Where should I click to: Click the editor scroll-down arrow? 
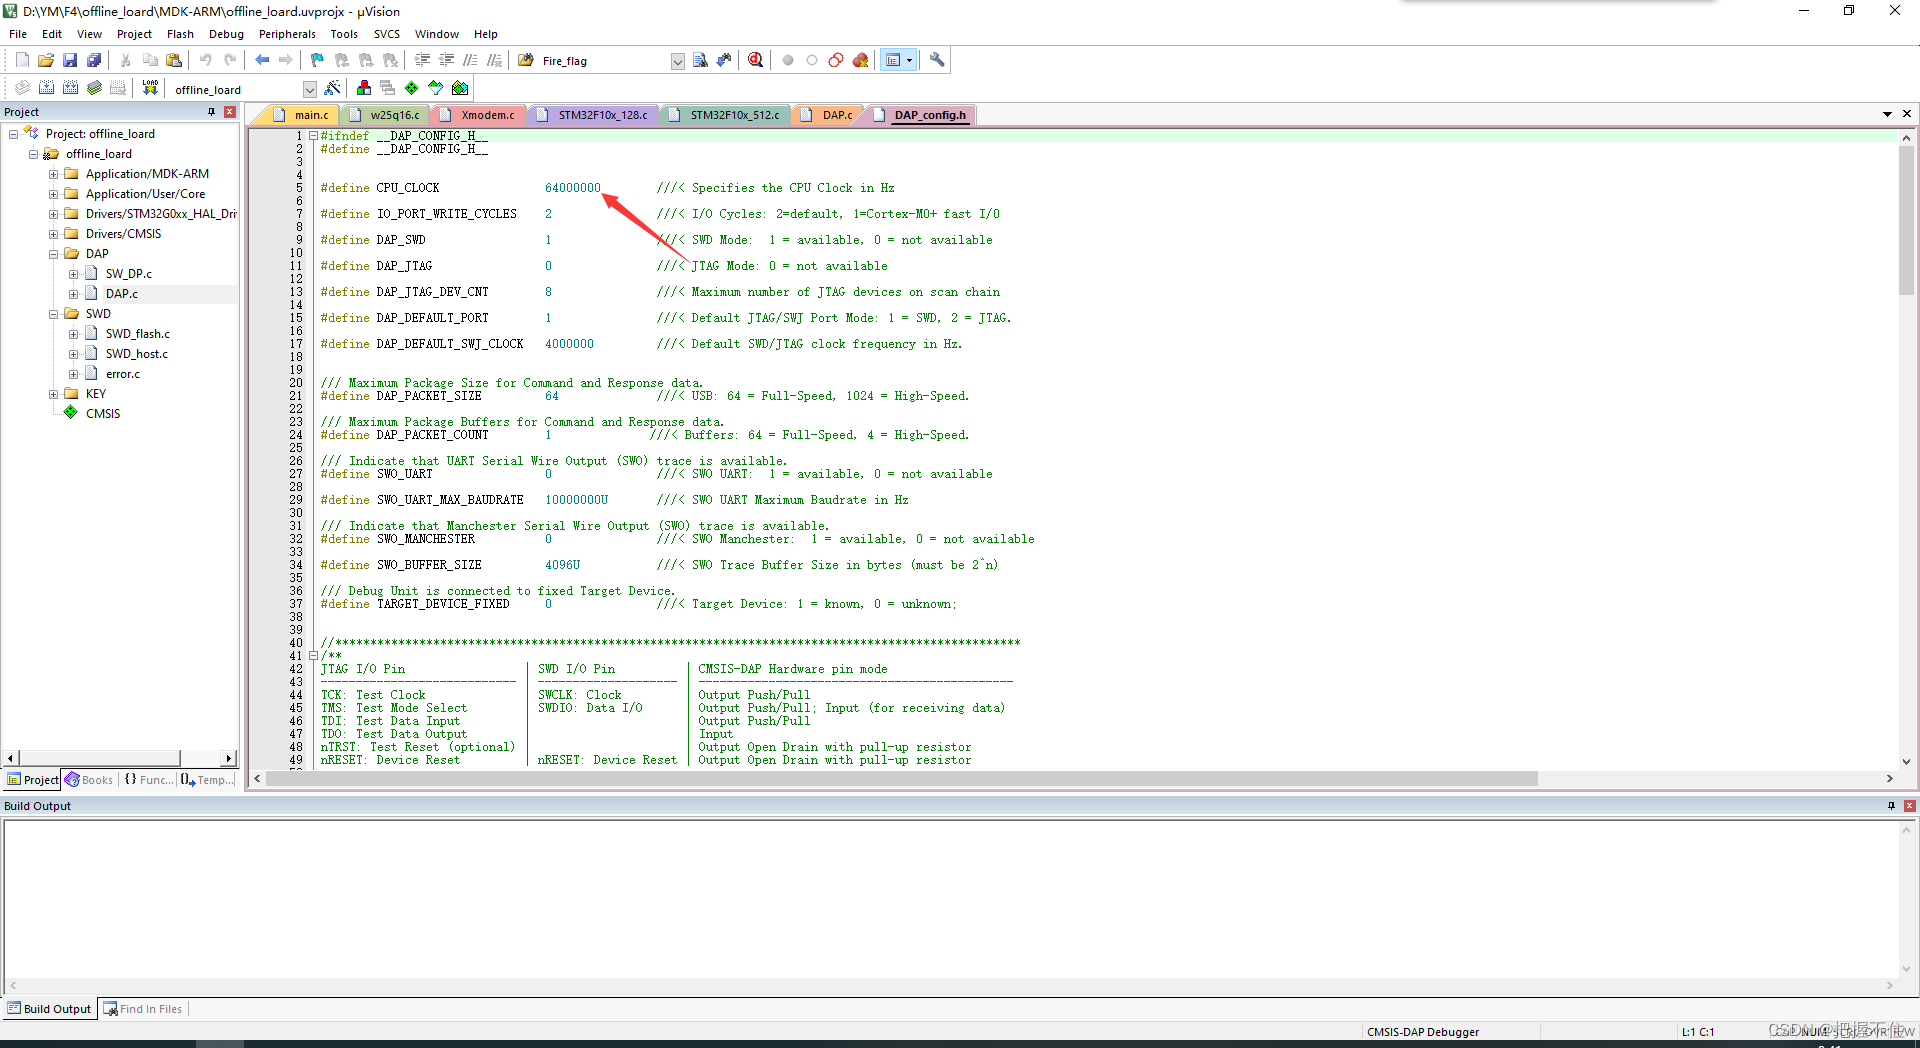(1906, 762)
